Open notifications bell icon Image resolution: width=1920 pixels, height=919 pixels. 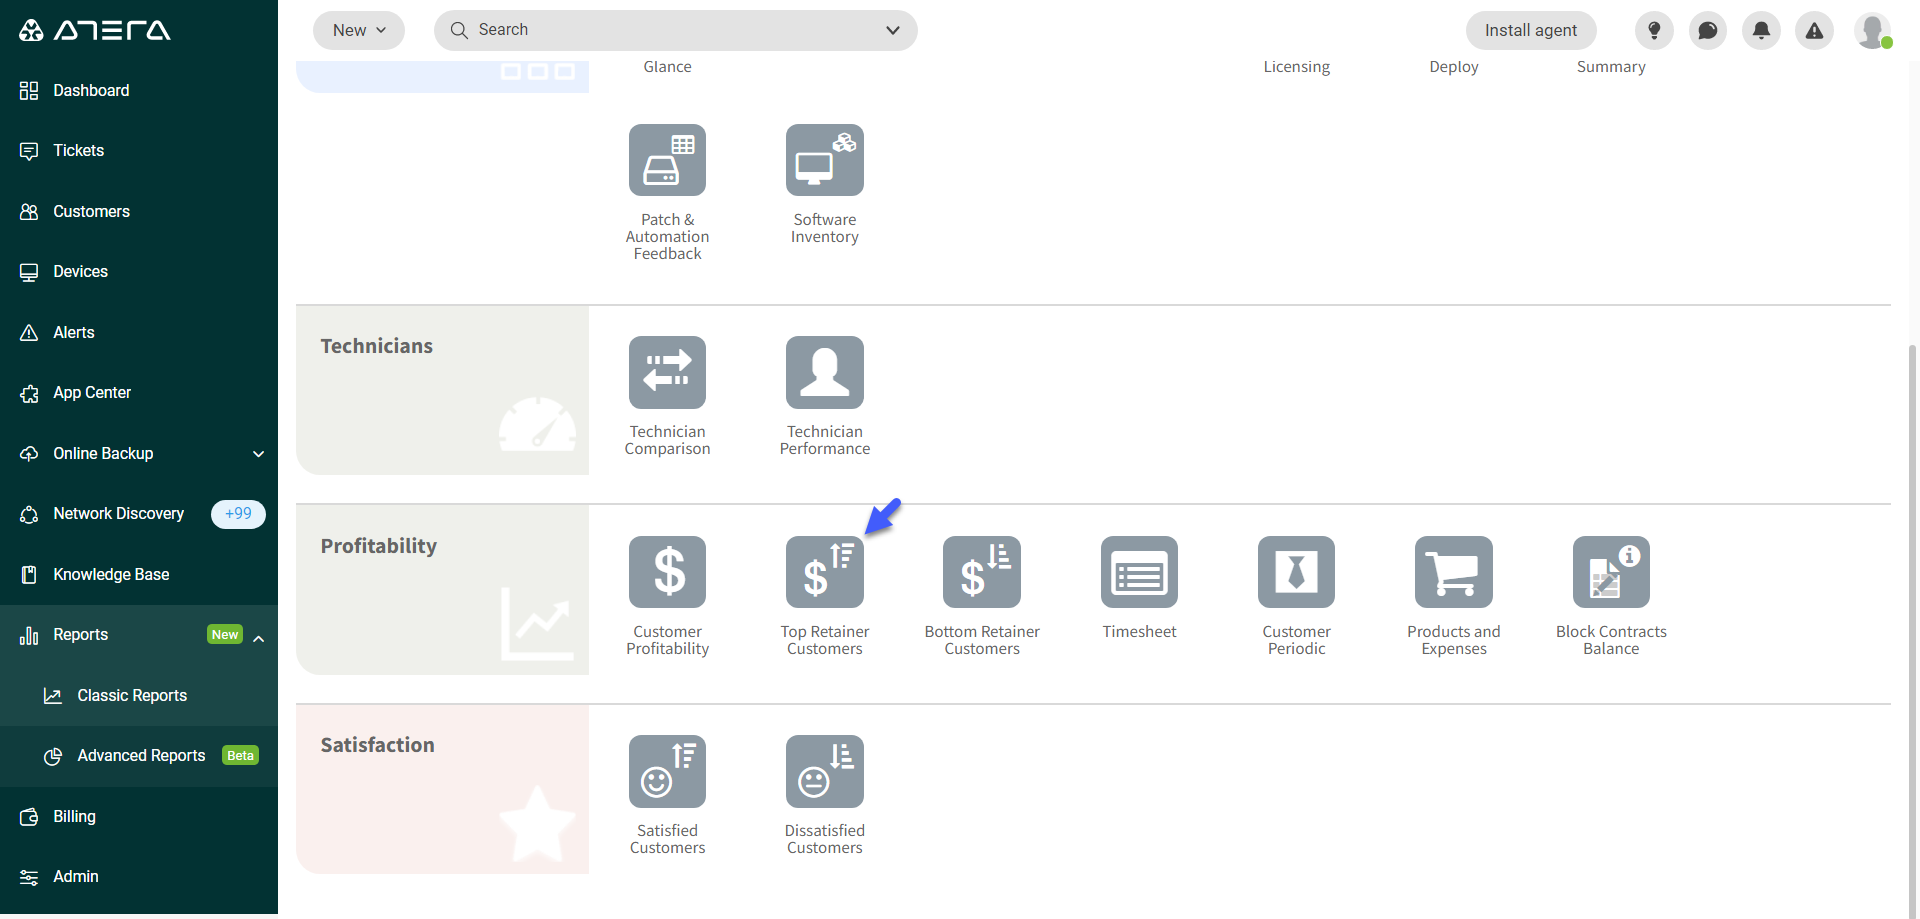click(1761, 31)
